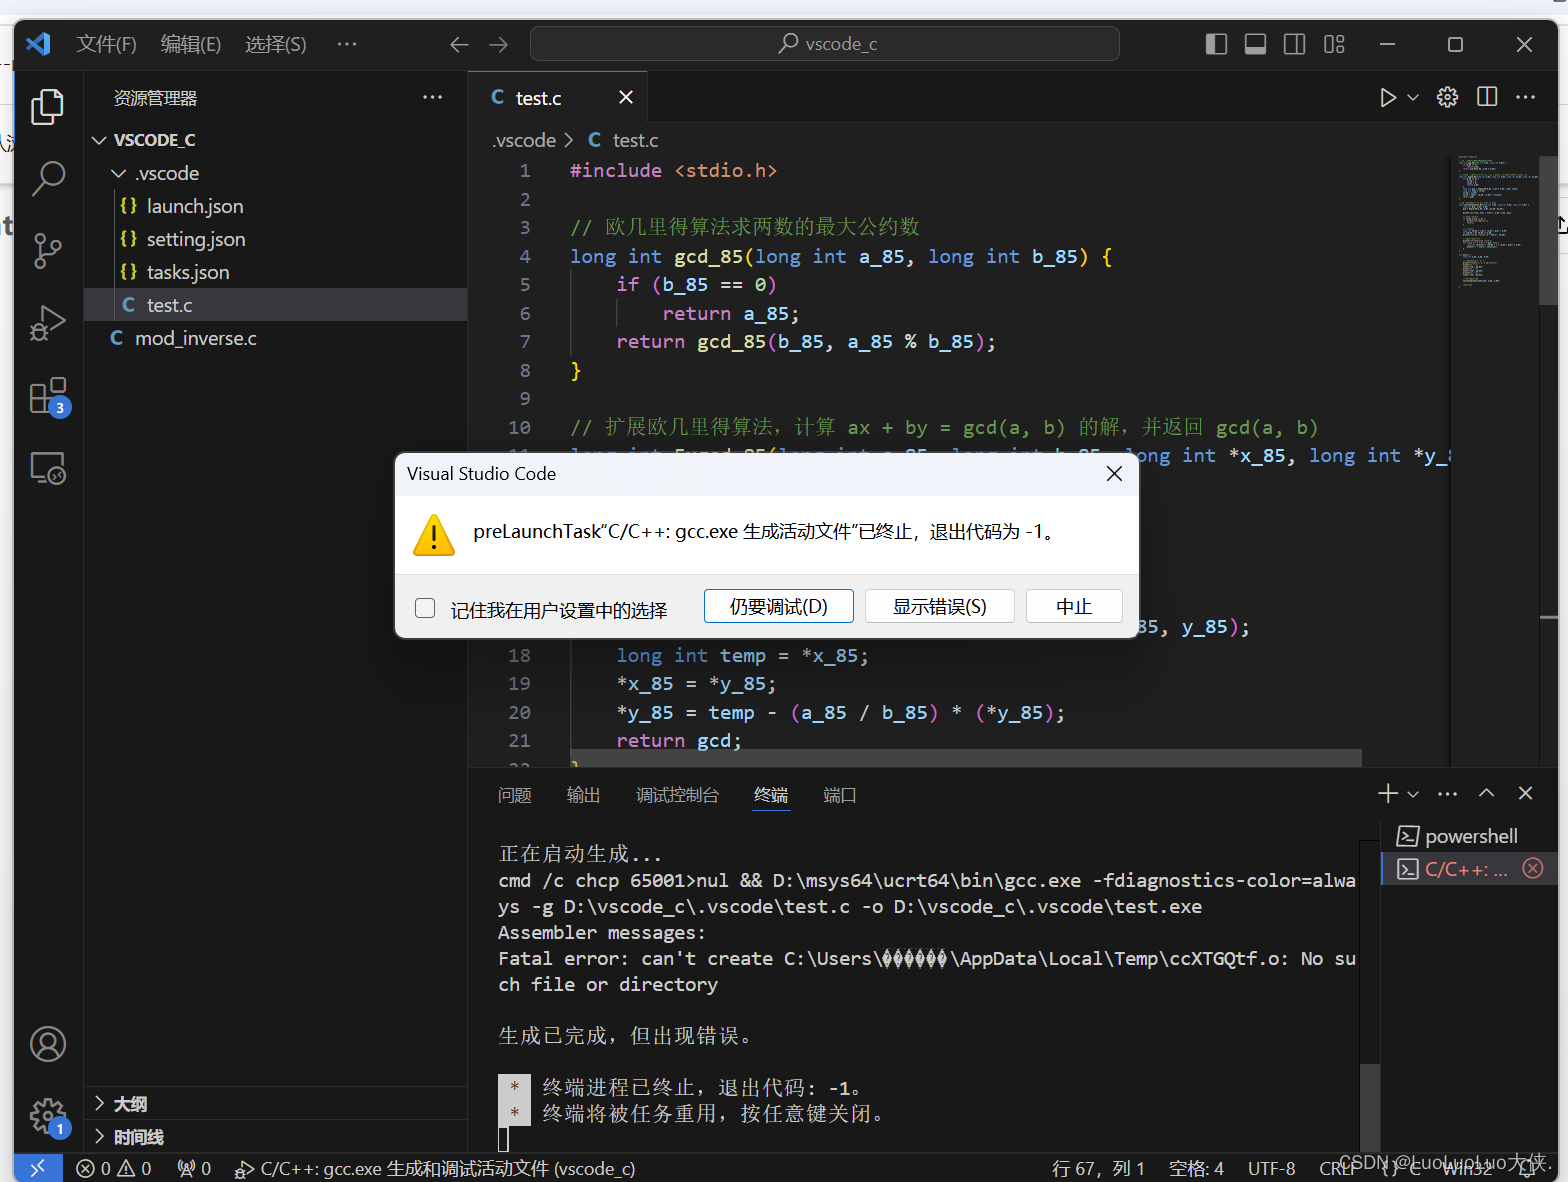Screen dimensions: 1568x1182
Task: Open the Search view in activity bar
Action: 47,179
